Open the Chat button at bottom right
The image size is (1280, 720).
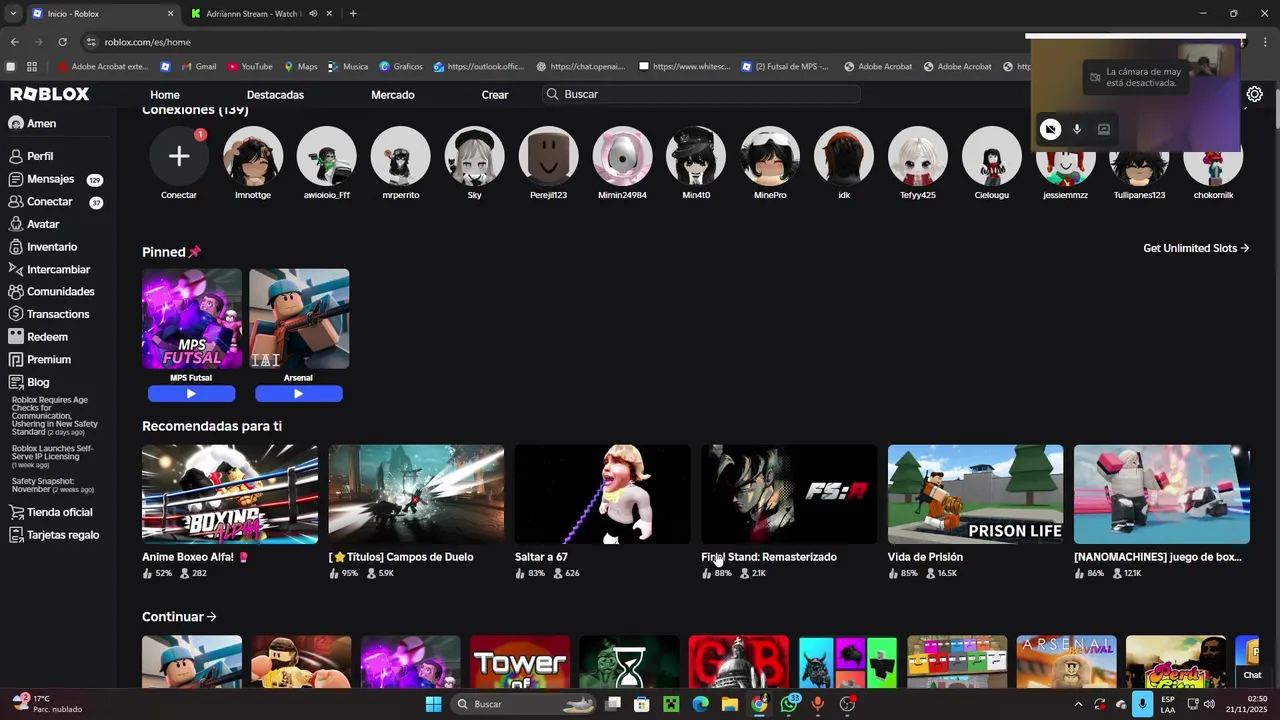[x=1252, y=675]
